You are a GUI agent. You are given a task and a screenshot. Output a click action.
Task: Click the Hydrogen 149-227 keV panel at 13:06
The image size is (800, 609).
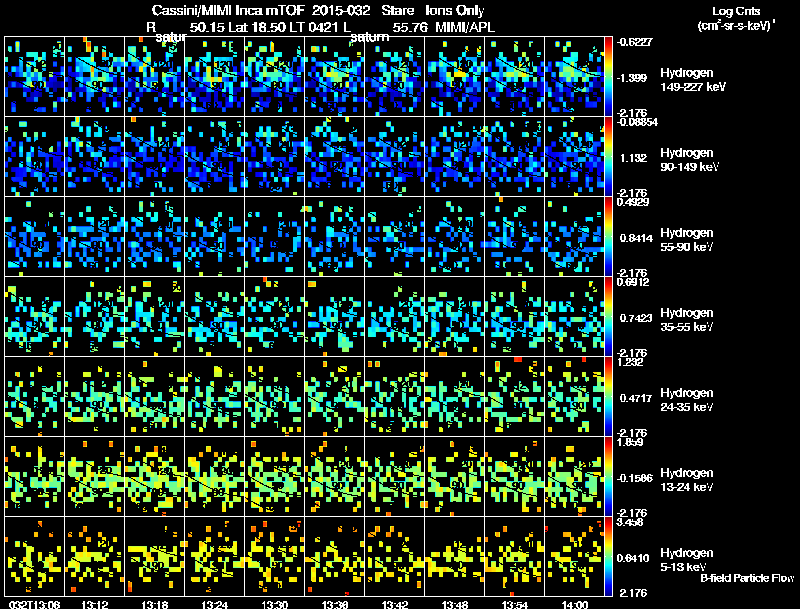(34, 77)
